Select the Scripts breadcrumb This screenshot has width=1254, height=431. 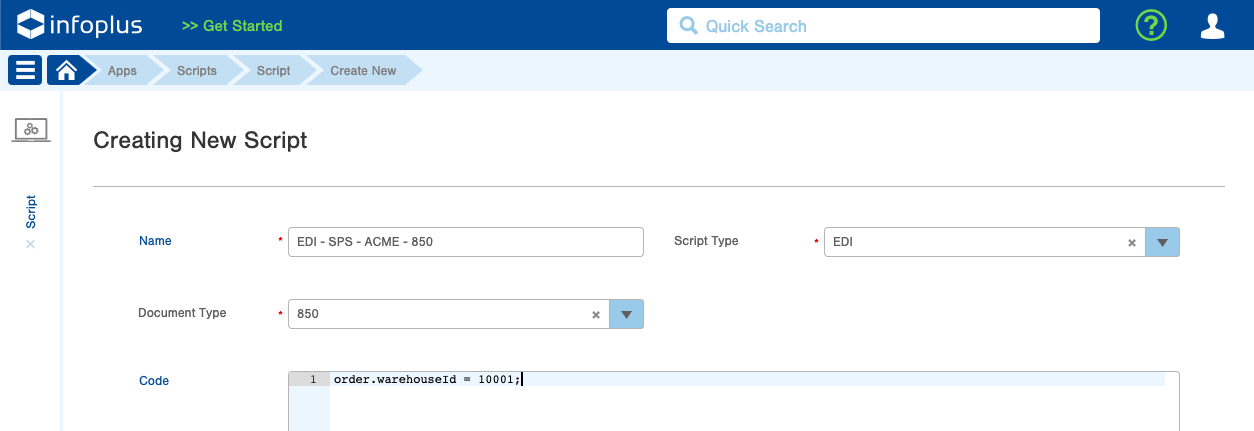pyautogui.click(x=197, y=71)
